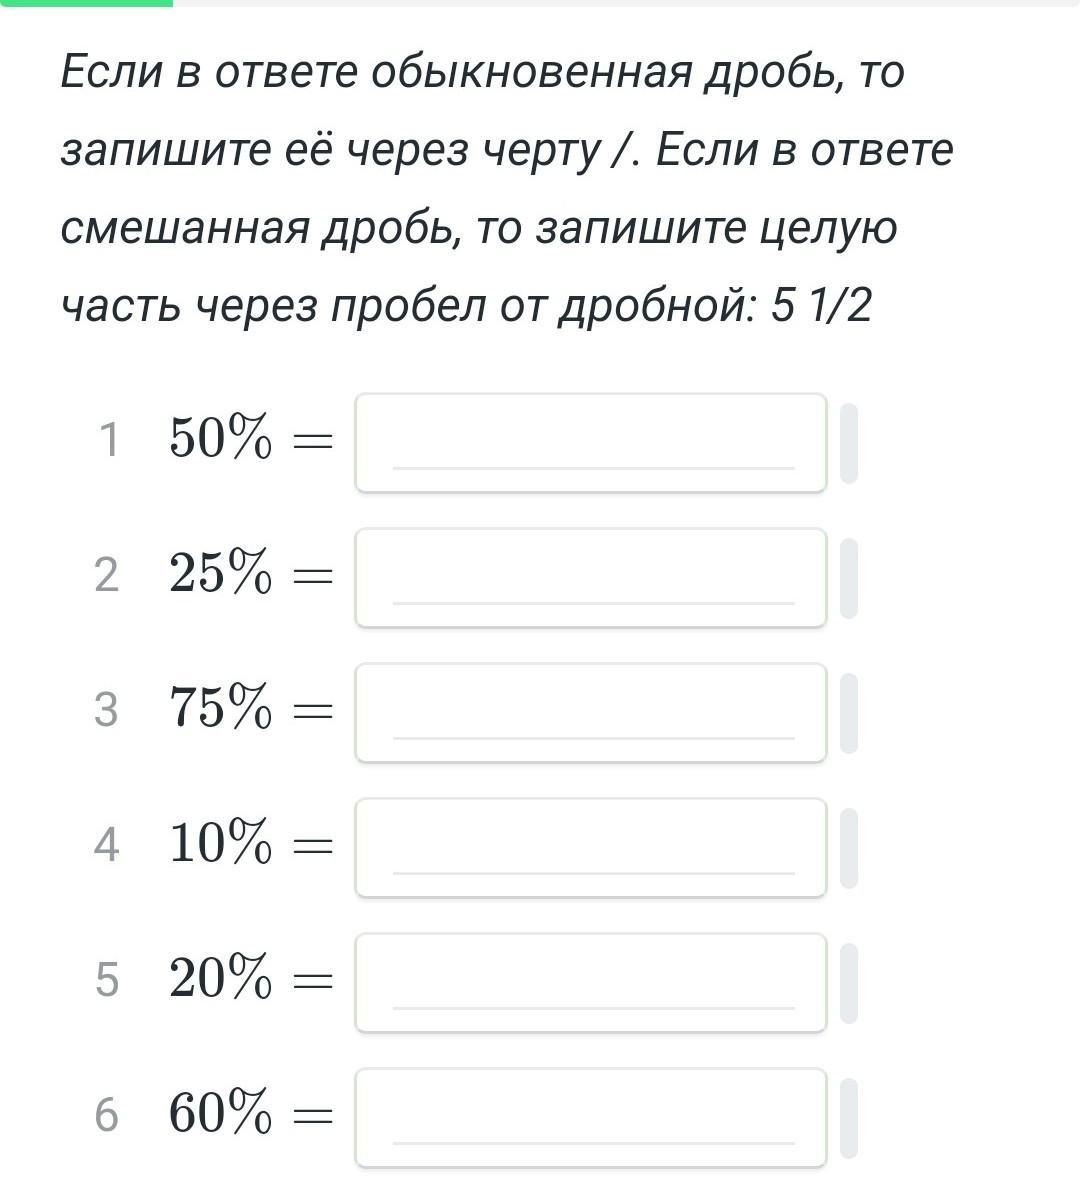Click the gray status bar beside 10% field
This screenshot has height=1201, width=1080.
(x=848, y=848)
